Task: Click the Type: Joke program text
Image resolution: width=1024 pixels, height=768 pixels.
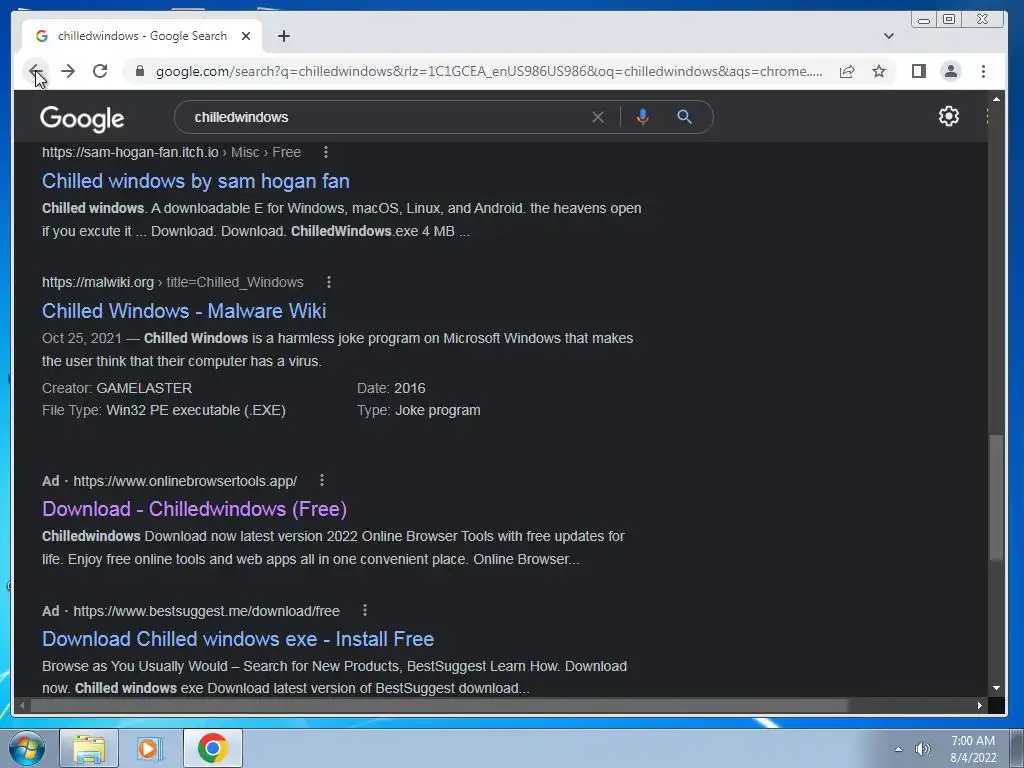Action: pyautogui.click(x=419, y=410)
